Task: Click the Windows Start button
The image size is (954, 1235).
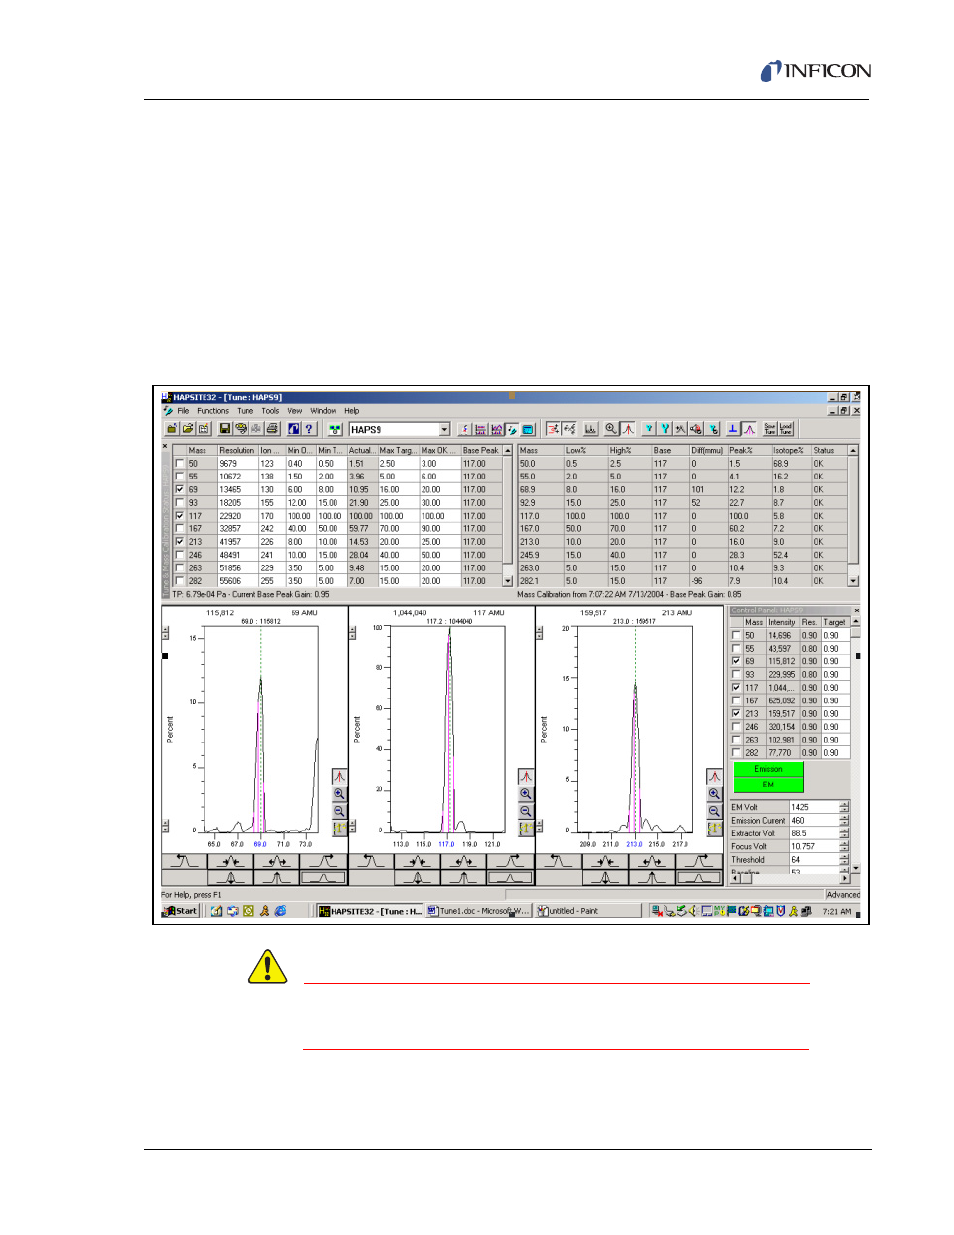Action: (180, 911)
